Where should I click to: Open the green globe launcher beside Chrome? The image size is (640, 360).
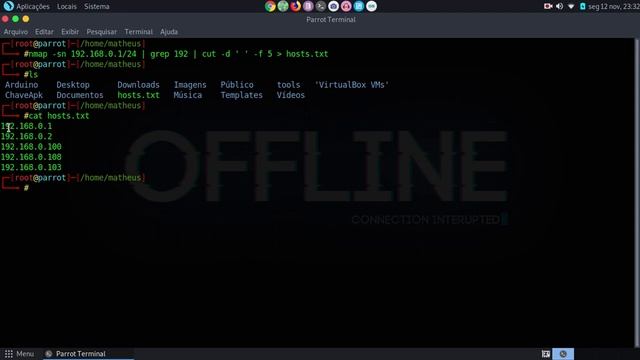(283, 6)
